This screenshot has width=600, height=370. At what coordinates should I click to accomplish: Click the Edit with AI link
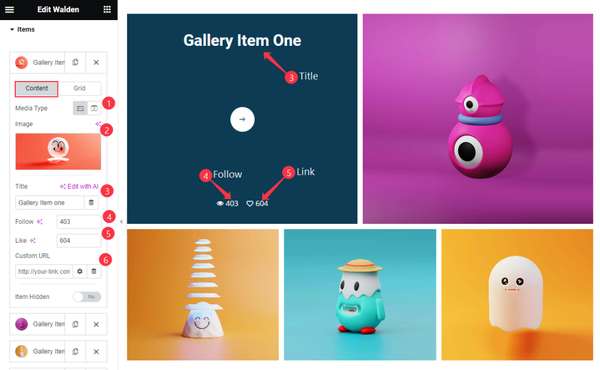click(x=79, y=187)
